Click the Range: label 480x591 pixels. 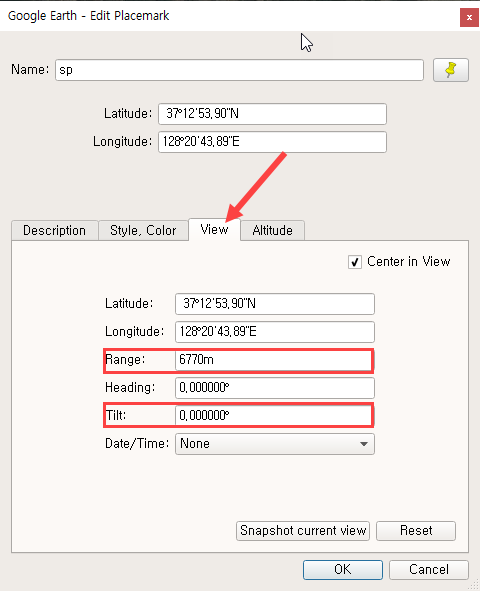tap(125, 360)
